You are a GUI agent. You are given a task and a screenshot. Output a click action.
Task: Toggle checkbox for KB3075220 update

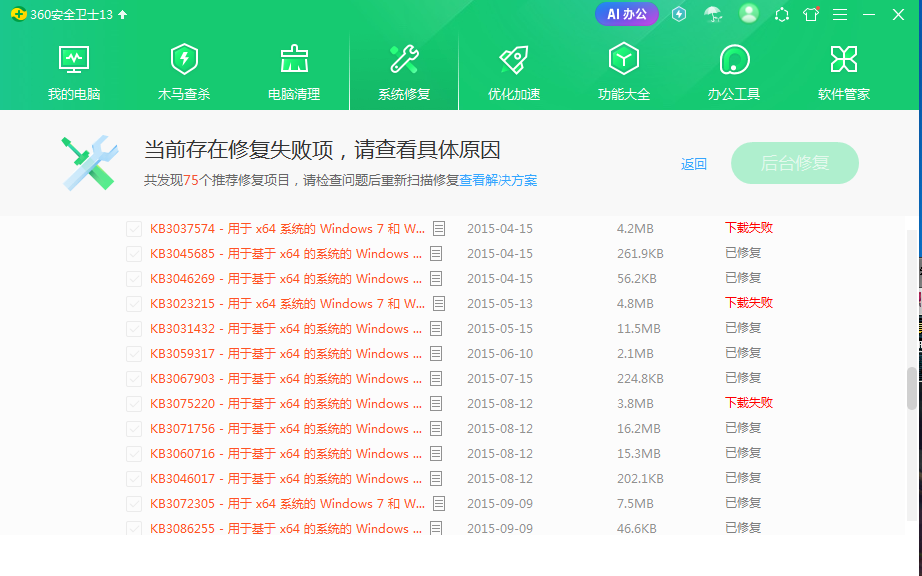click(134, 404)
